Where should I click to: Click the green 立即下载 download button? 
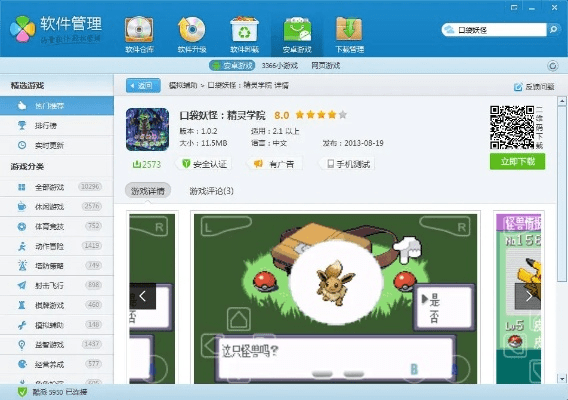pyautogui.click(x=517, y=162)
